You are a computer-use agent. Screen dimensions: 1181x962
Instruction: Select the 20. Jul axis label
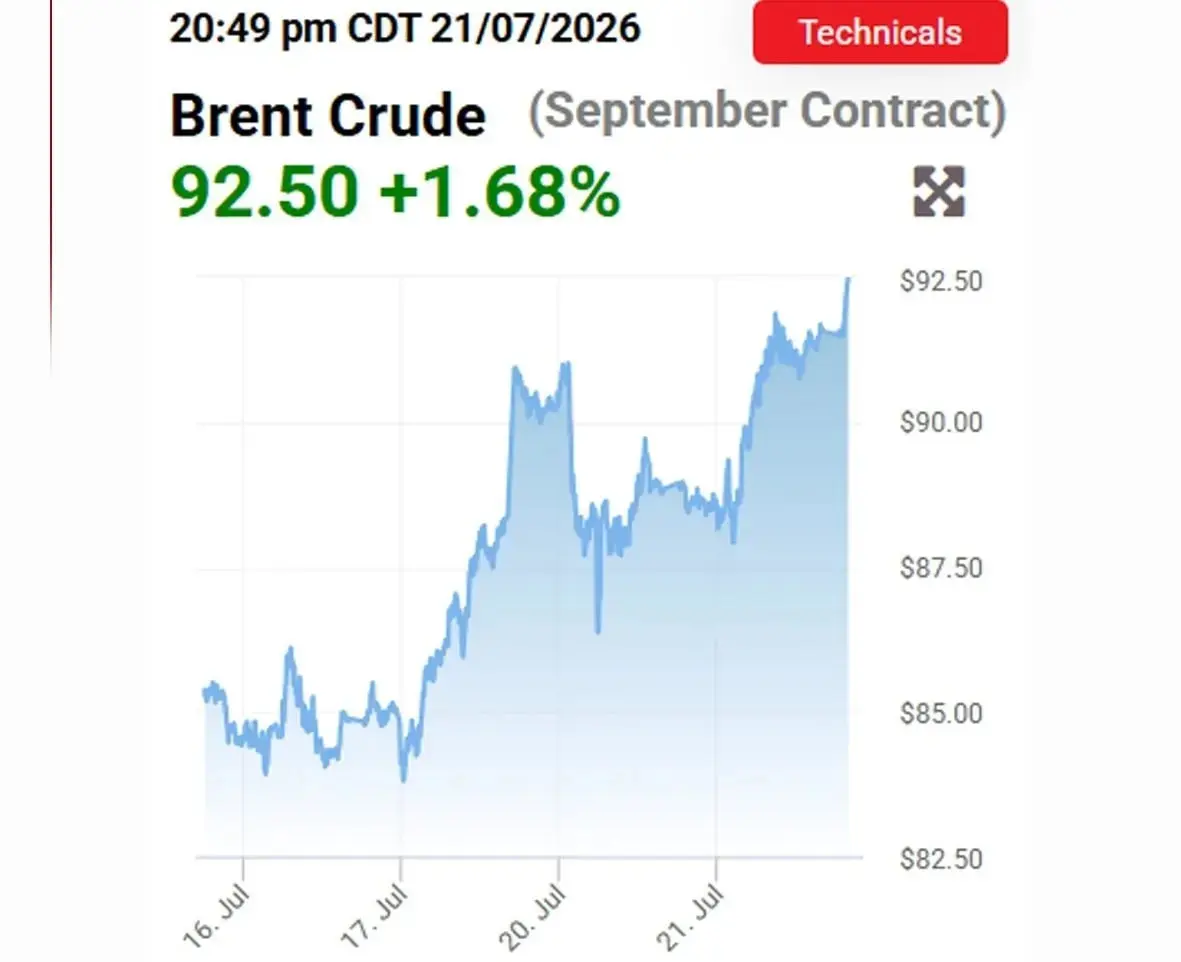coord(532,917)
